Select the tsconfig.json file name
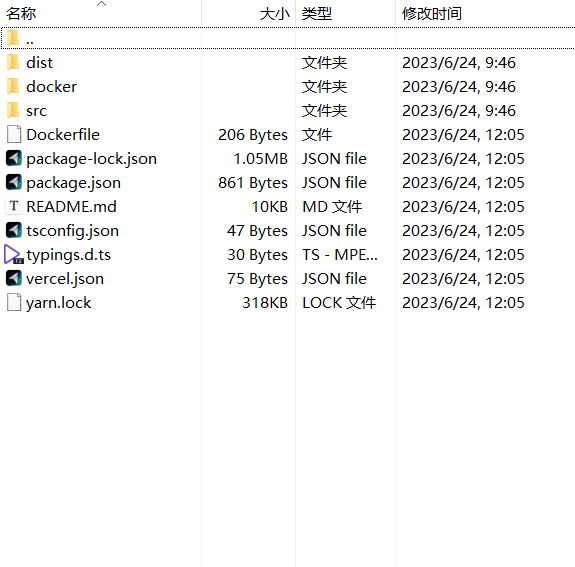The height and width of the screenshot is (567, 575). tap(73, 231)
